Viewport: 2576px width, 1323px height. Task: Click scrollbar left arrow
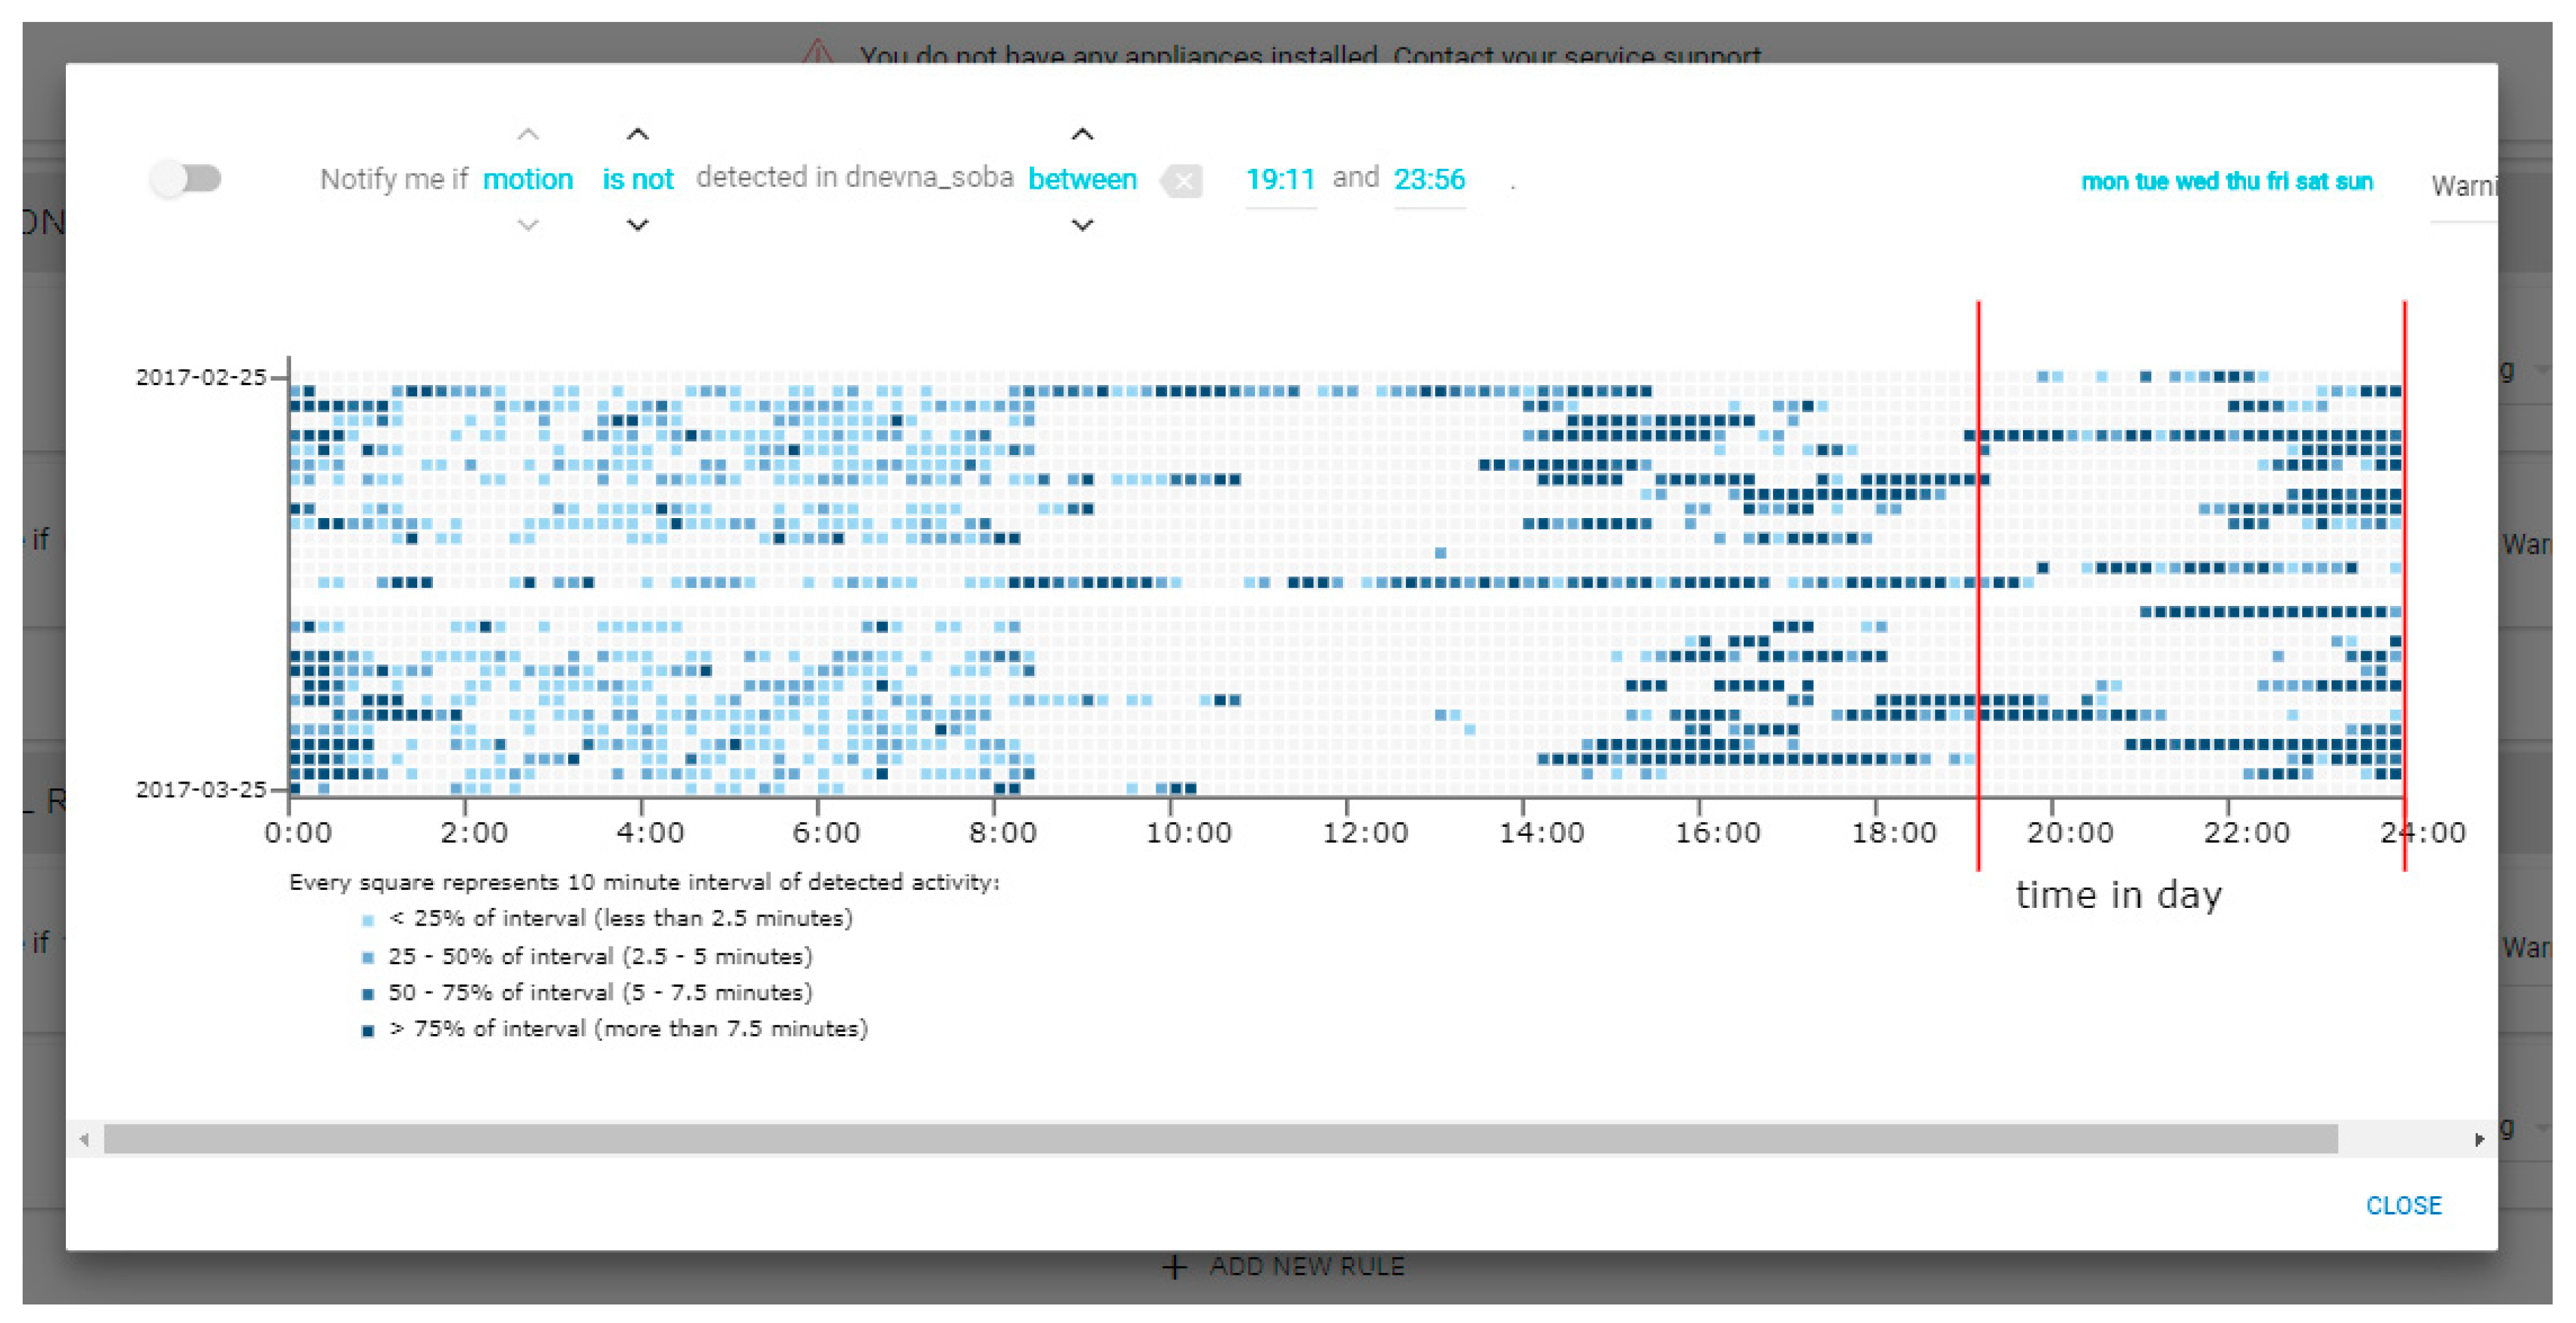[x=84, y=1139]
